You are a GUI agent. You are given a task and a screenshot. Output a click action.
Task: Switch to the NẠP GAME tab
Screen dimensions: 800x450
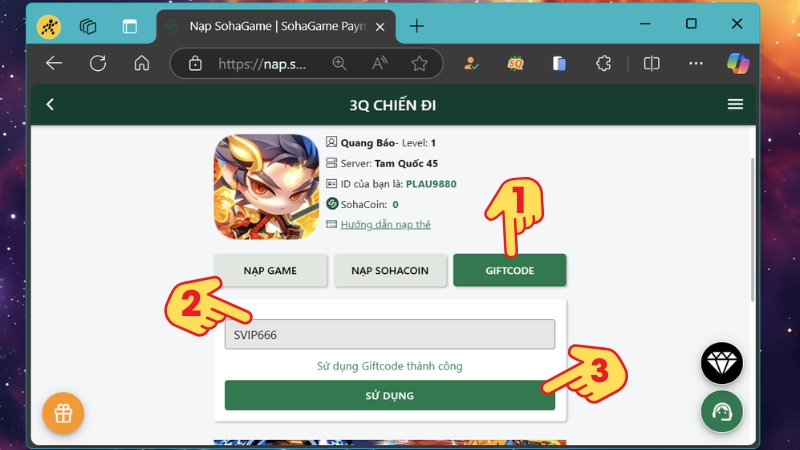coord(270,270)
